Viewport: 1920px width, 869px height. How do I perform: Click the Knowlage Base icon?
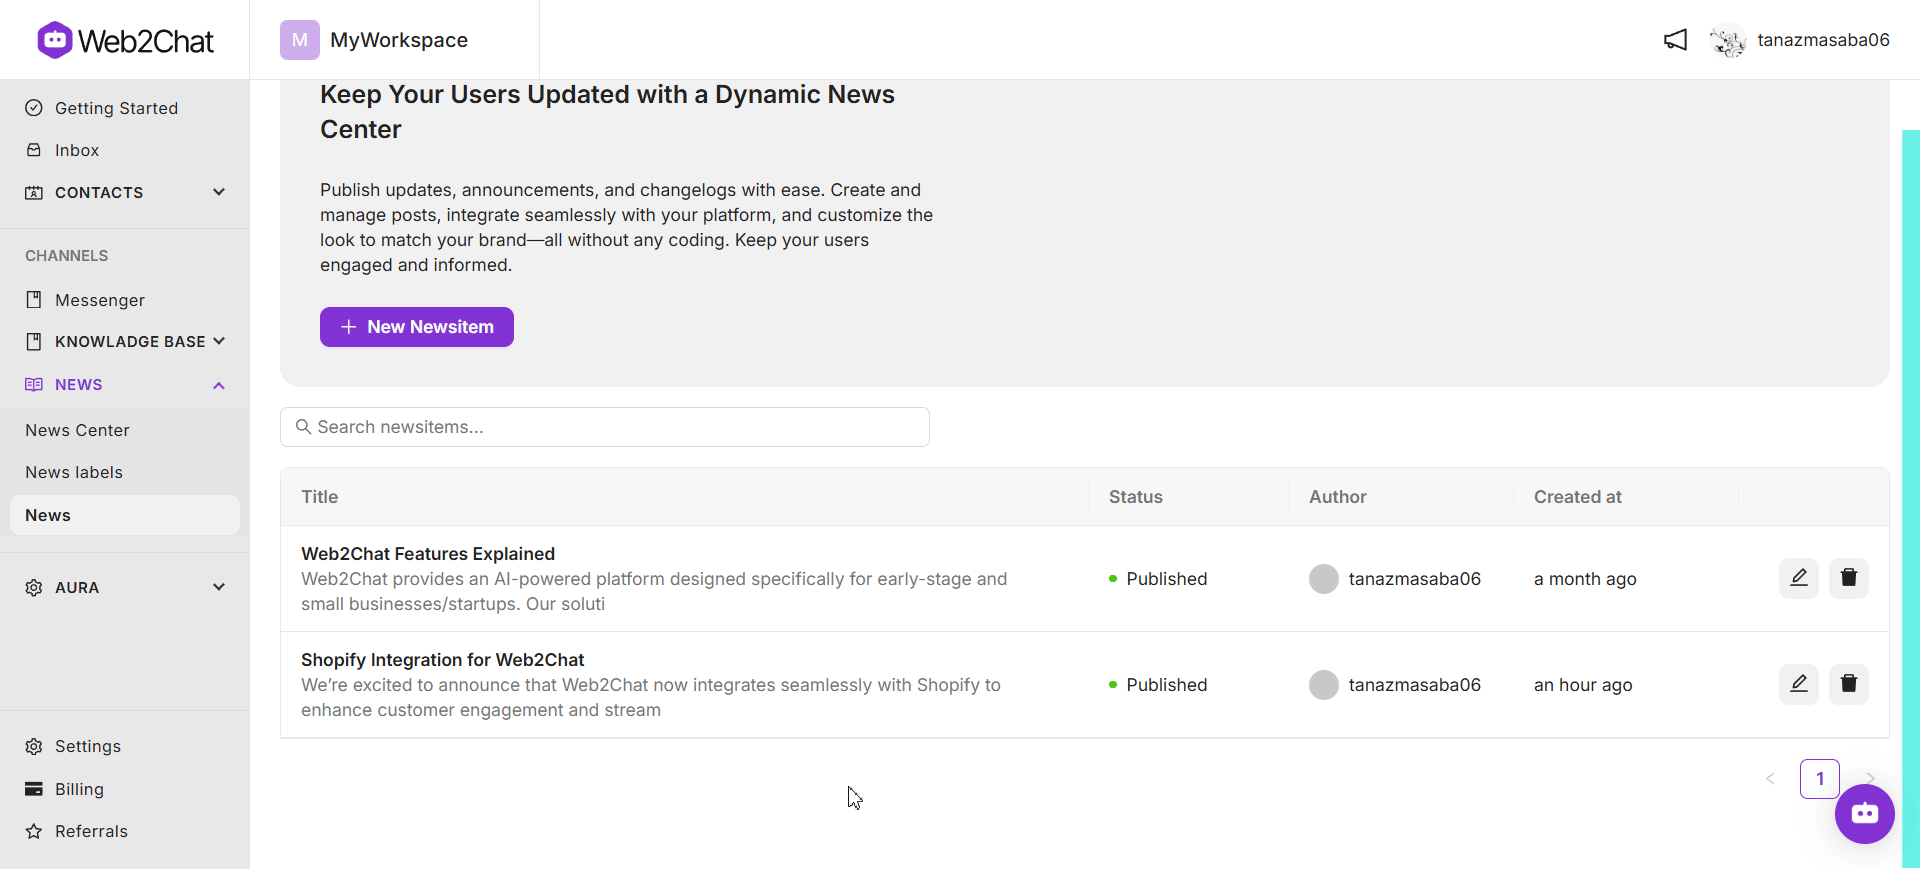click(x=34, y=342)
